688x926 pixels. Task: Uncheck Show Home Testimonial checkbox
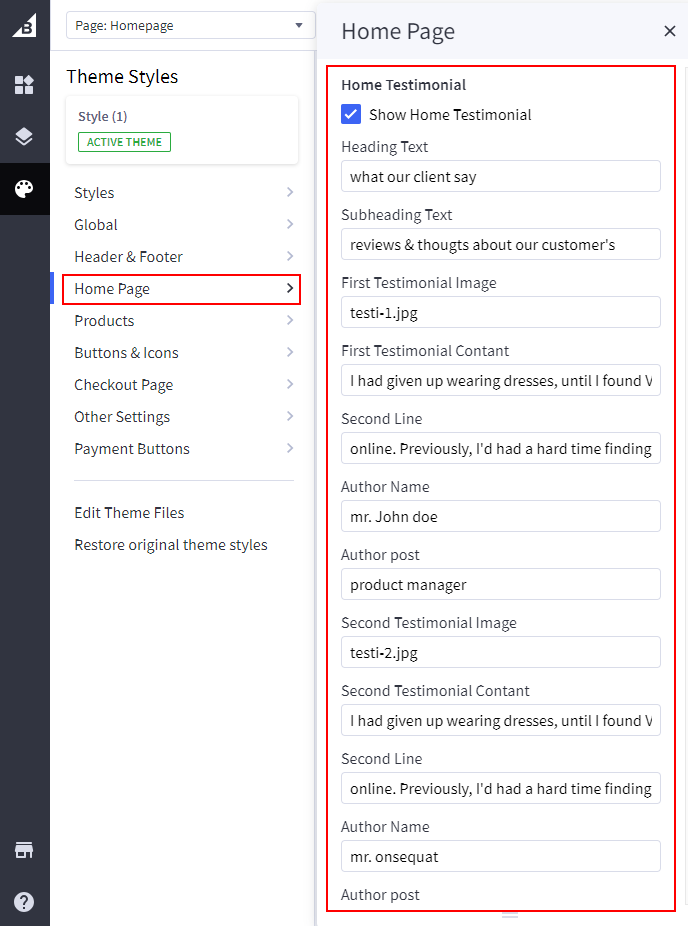[x=351, y=114]
